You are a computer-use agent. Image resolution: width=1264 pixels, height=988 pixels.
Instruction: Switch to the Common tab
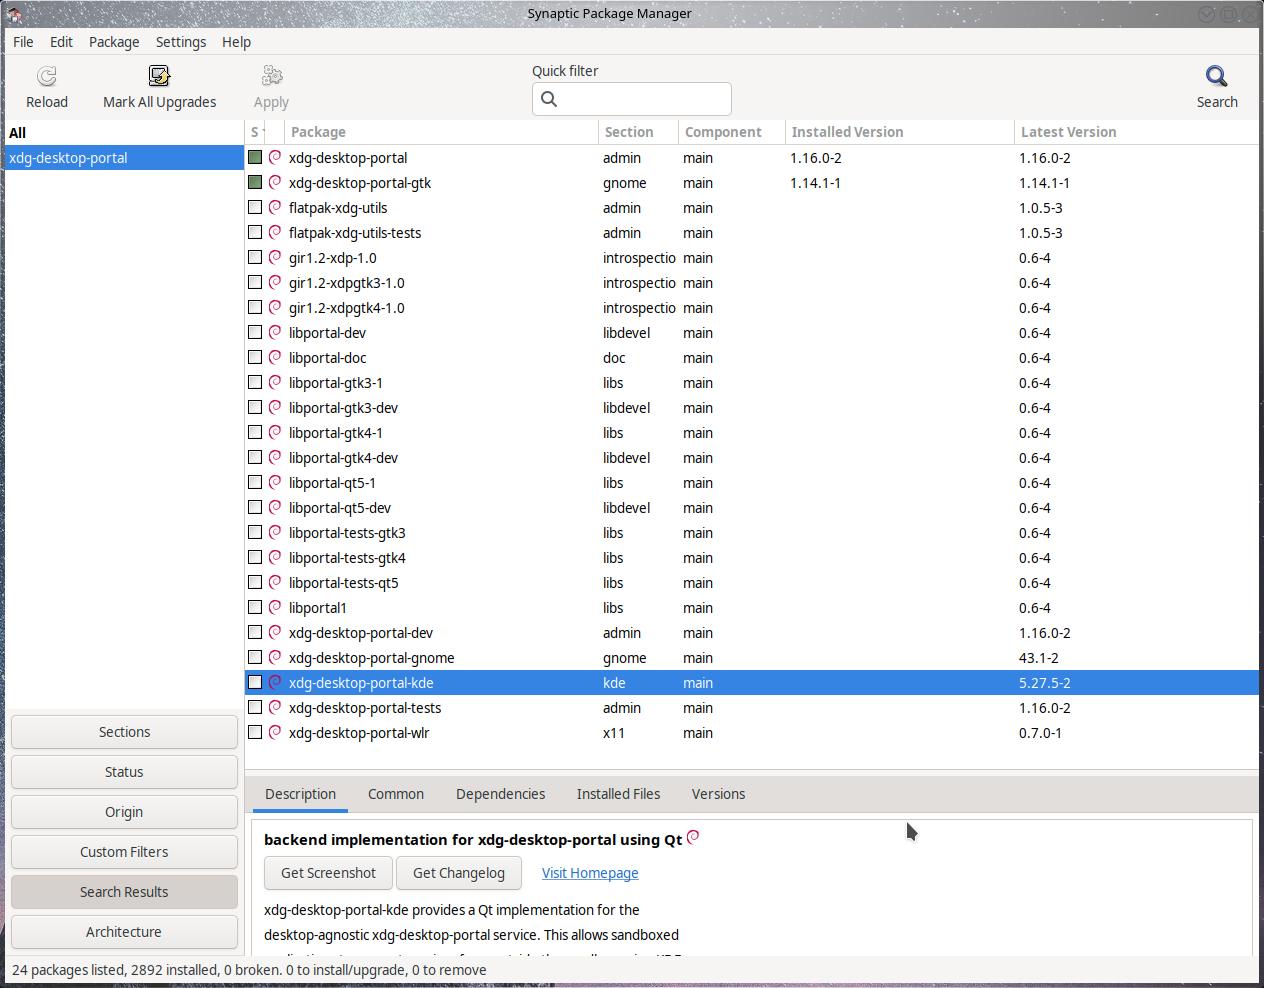point(396,794)
